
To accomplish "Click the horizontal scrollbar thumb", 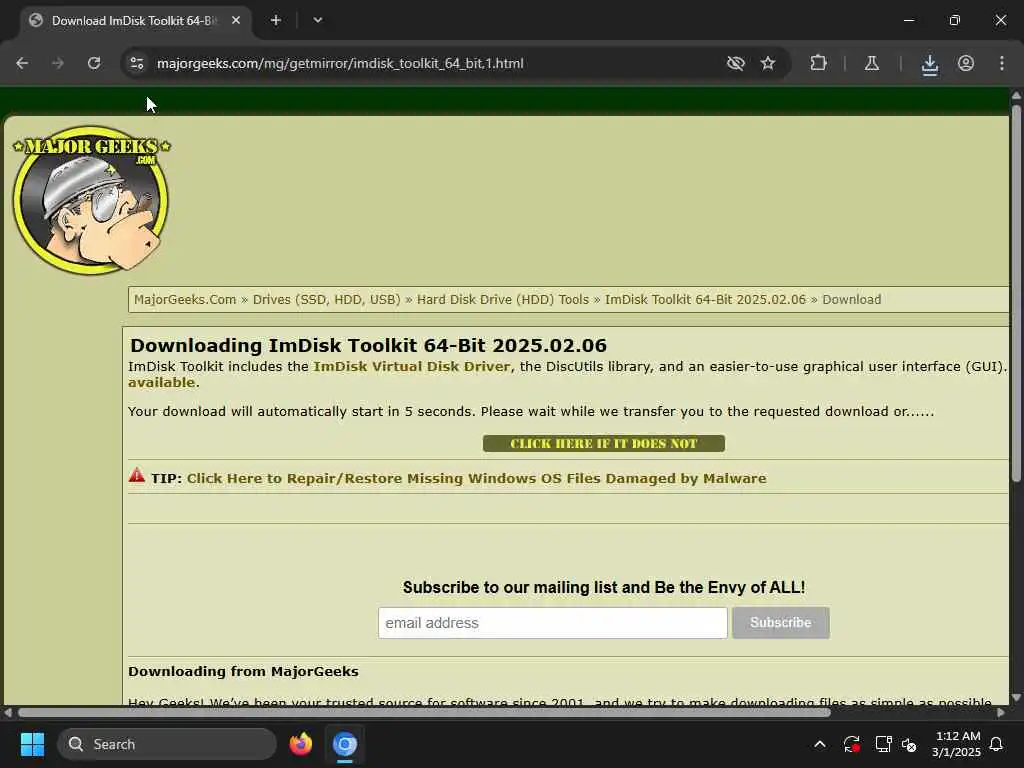I will [424, 712].
